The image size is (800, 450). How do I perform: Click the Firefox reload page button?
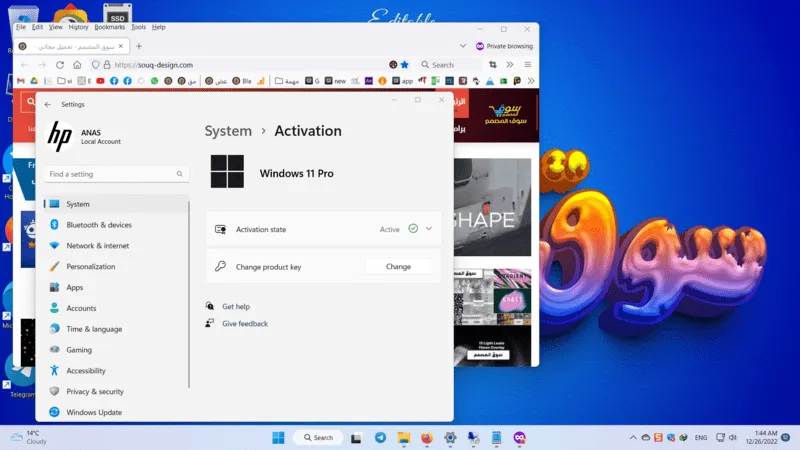tap(59, 65)
